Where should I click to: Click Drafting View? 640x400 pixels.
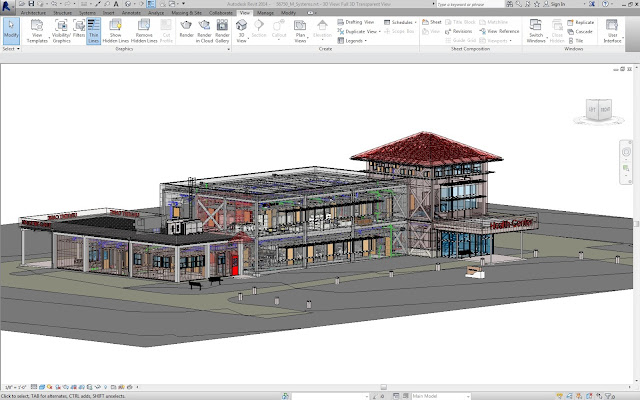356,22
